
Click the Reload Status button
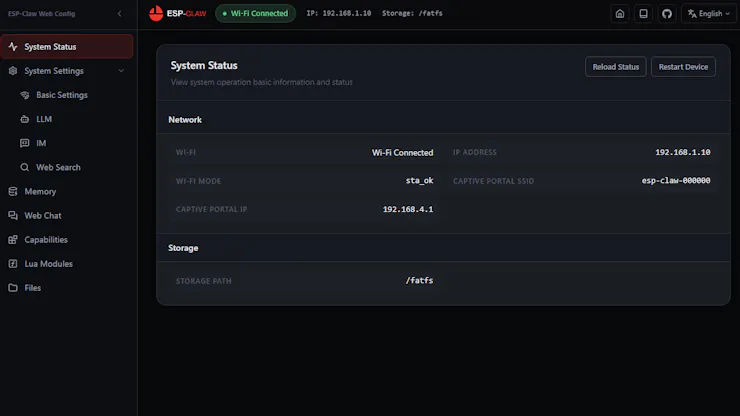point(615,67)
